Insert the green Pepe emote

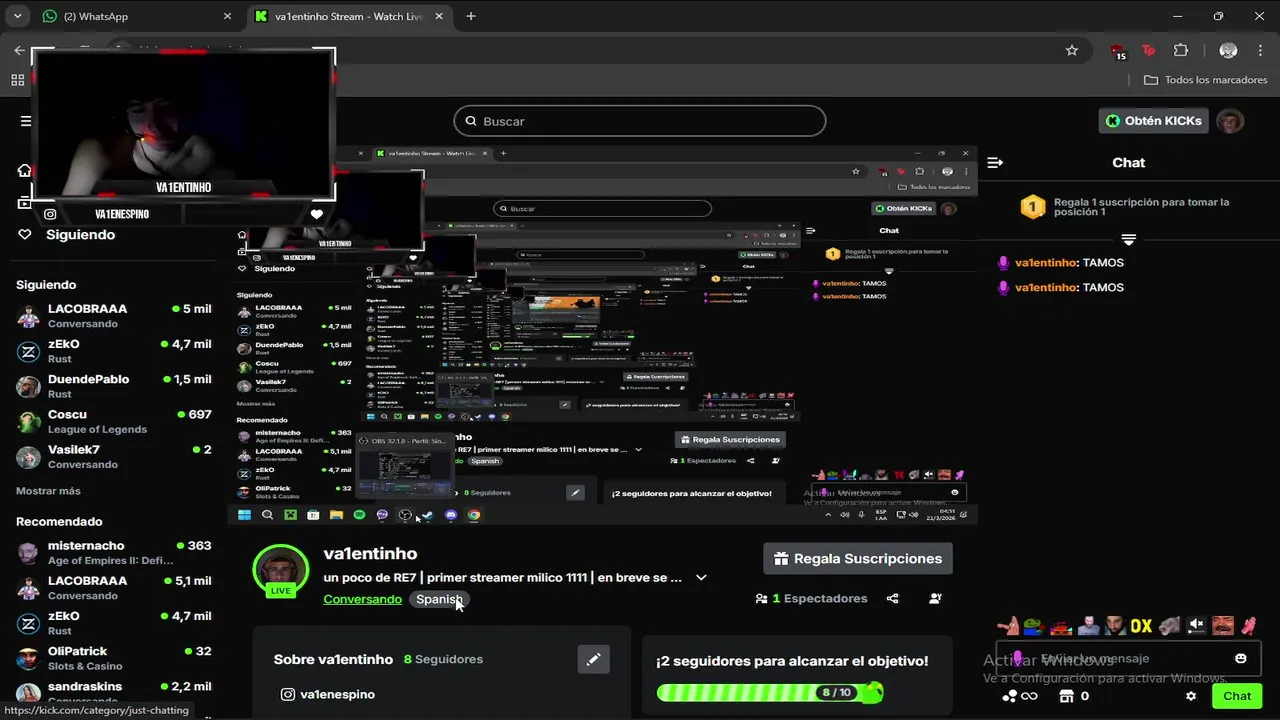(1035, 626)
